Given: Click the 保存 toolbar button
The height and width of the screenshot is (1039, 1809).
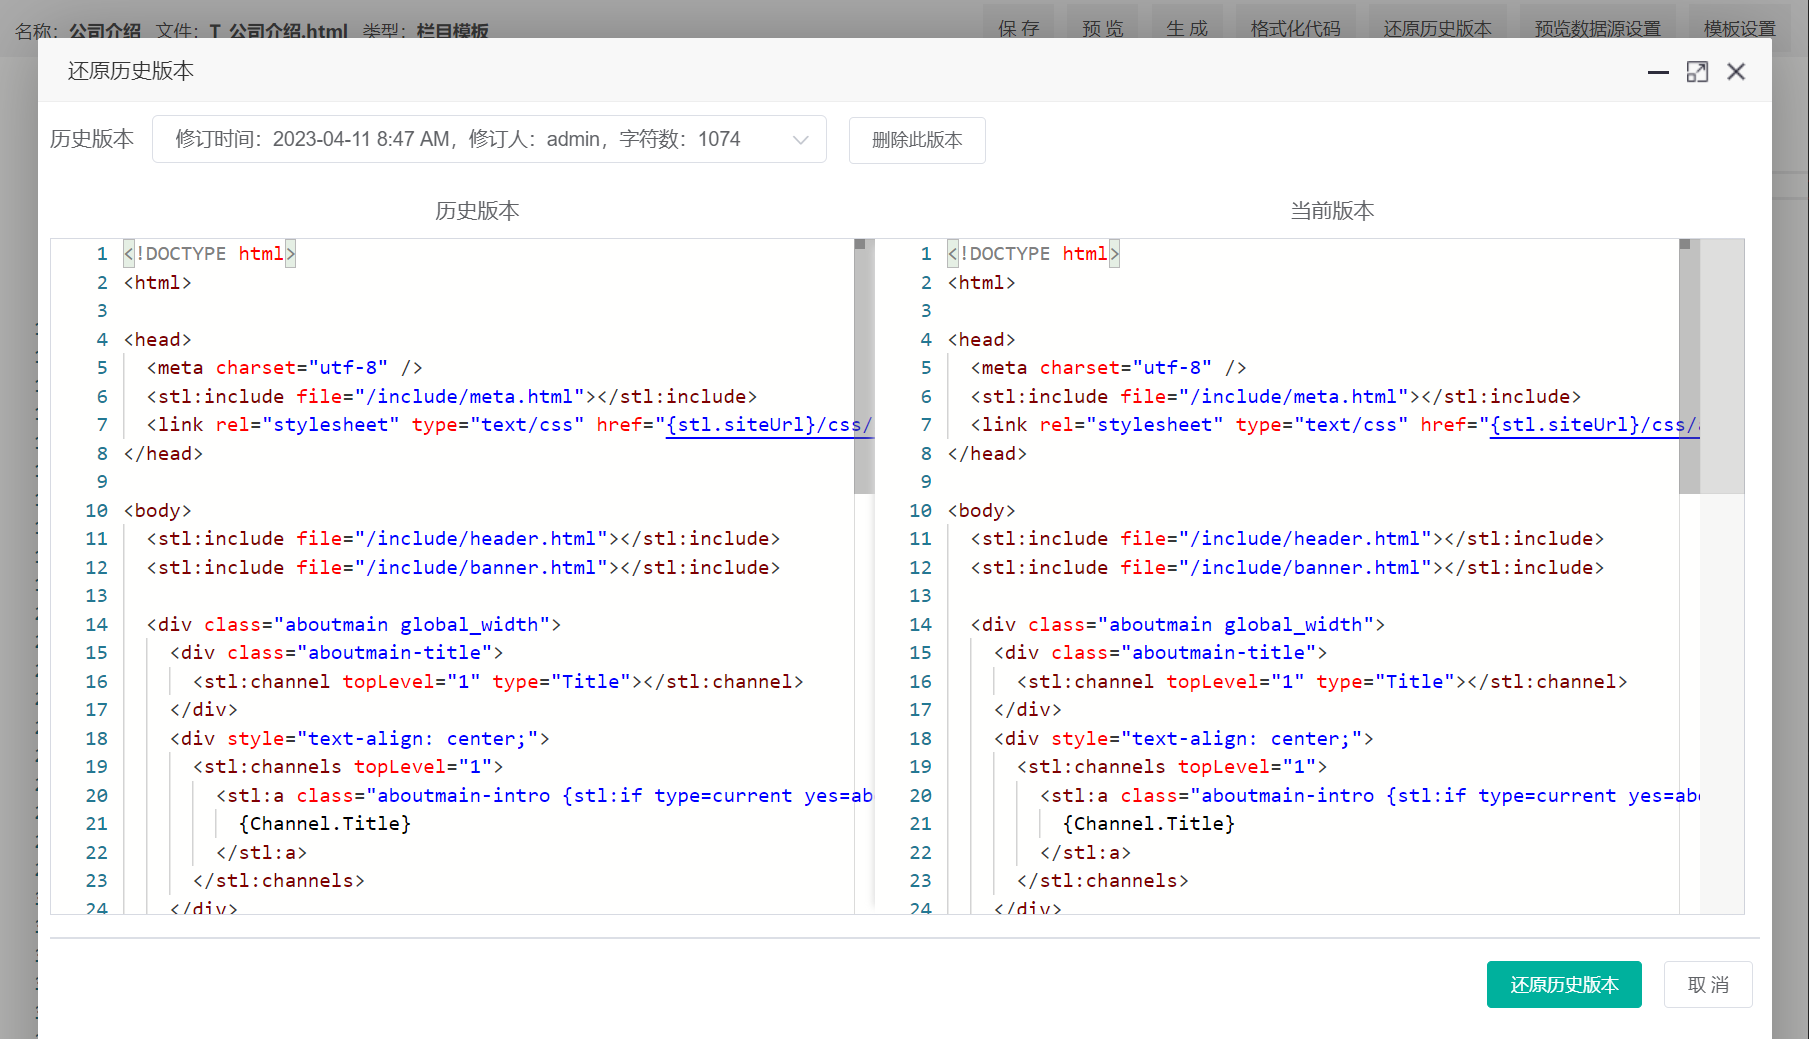Looking at the screenshot, I should pos(1018,28).
